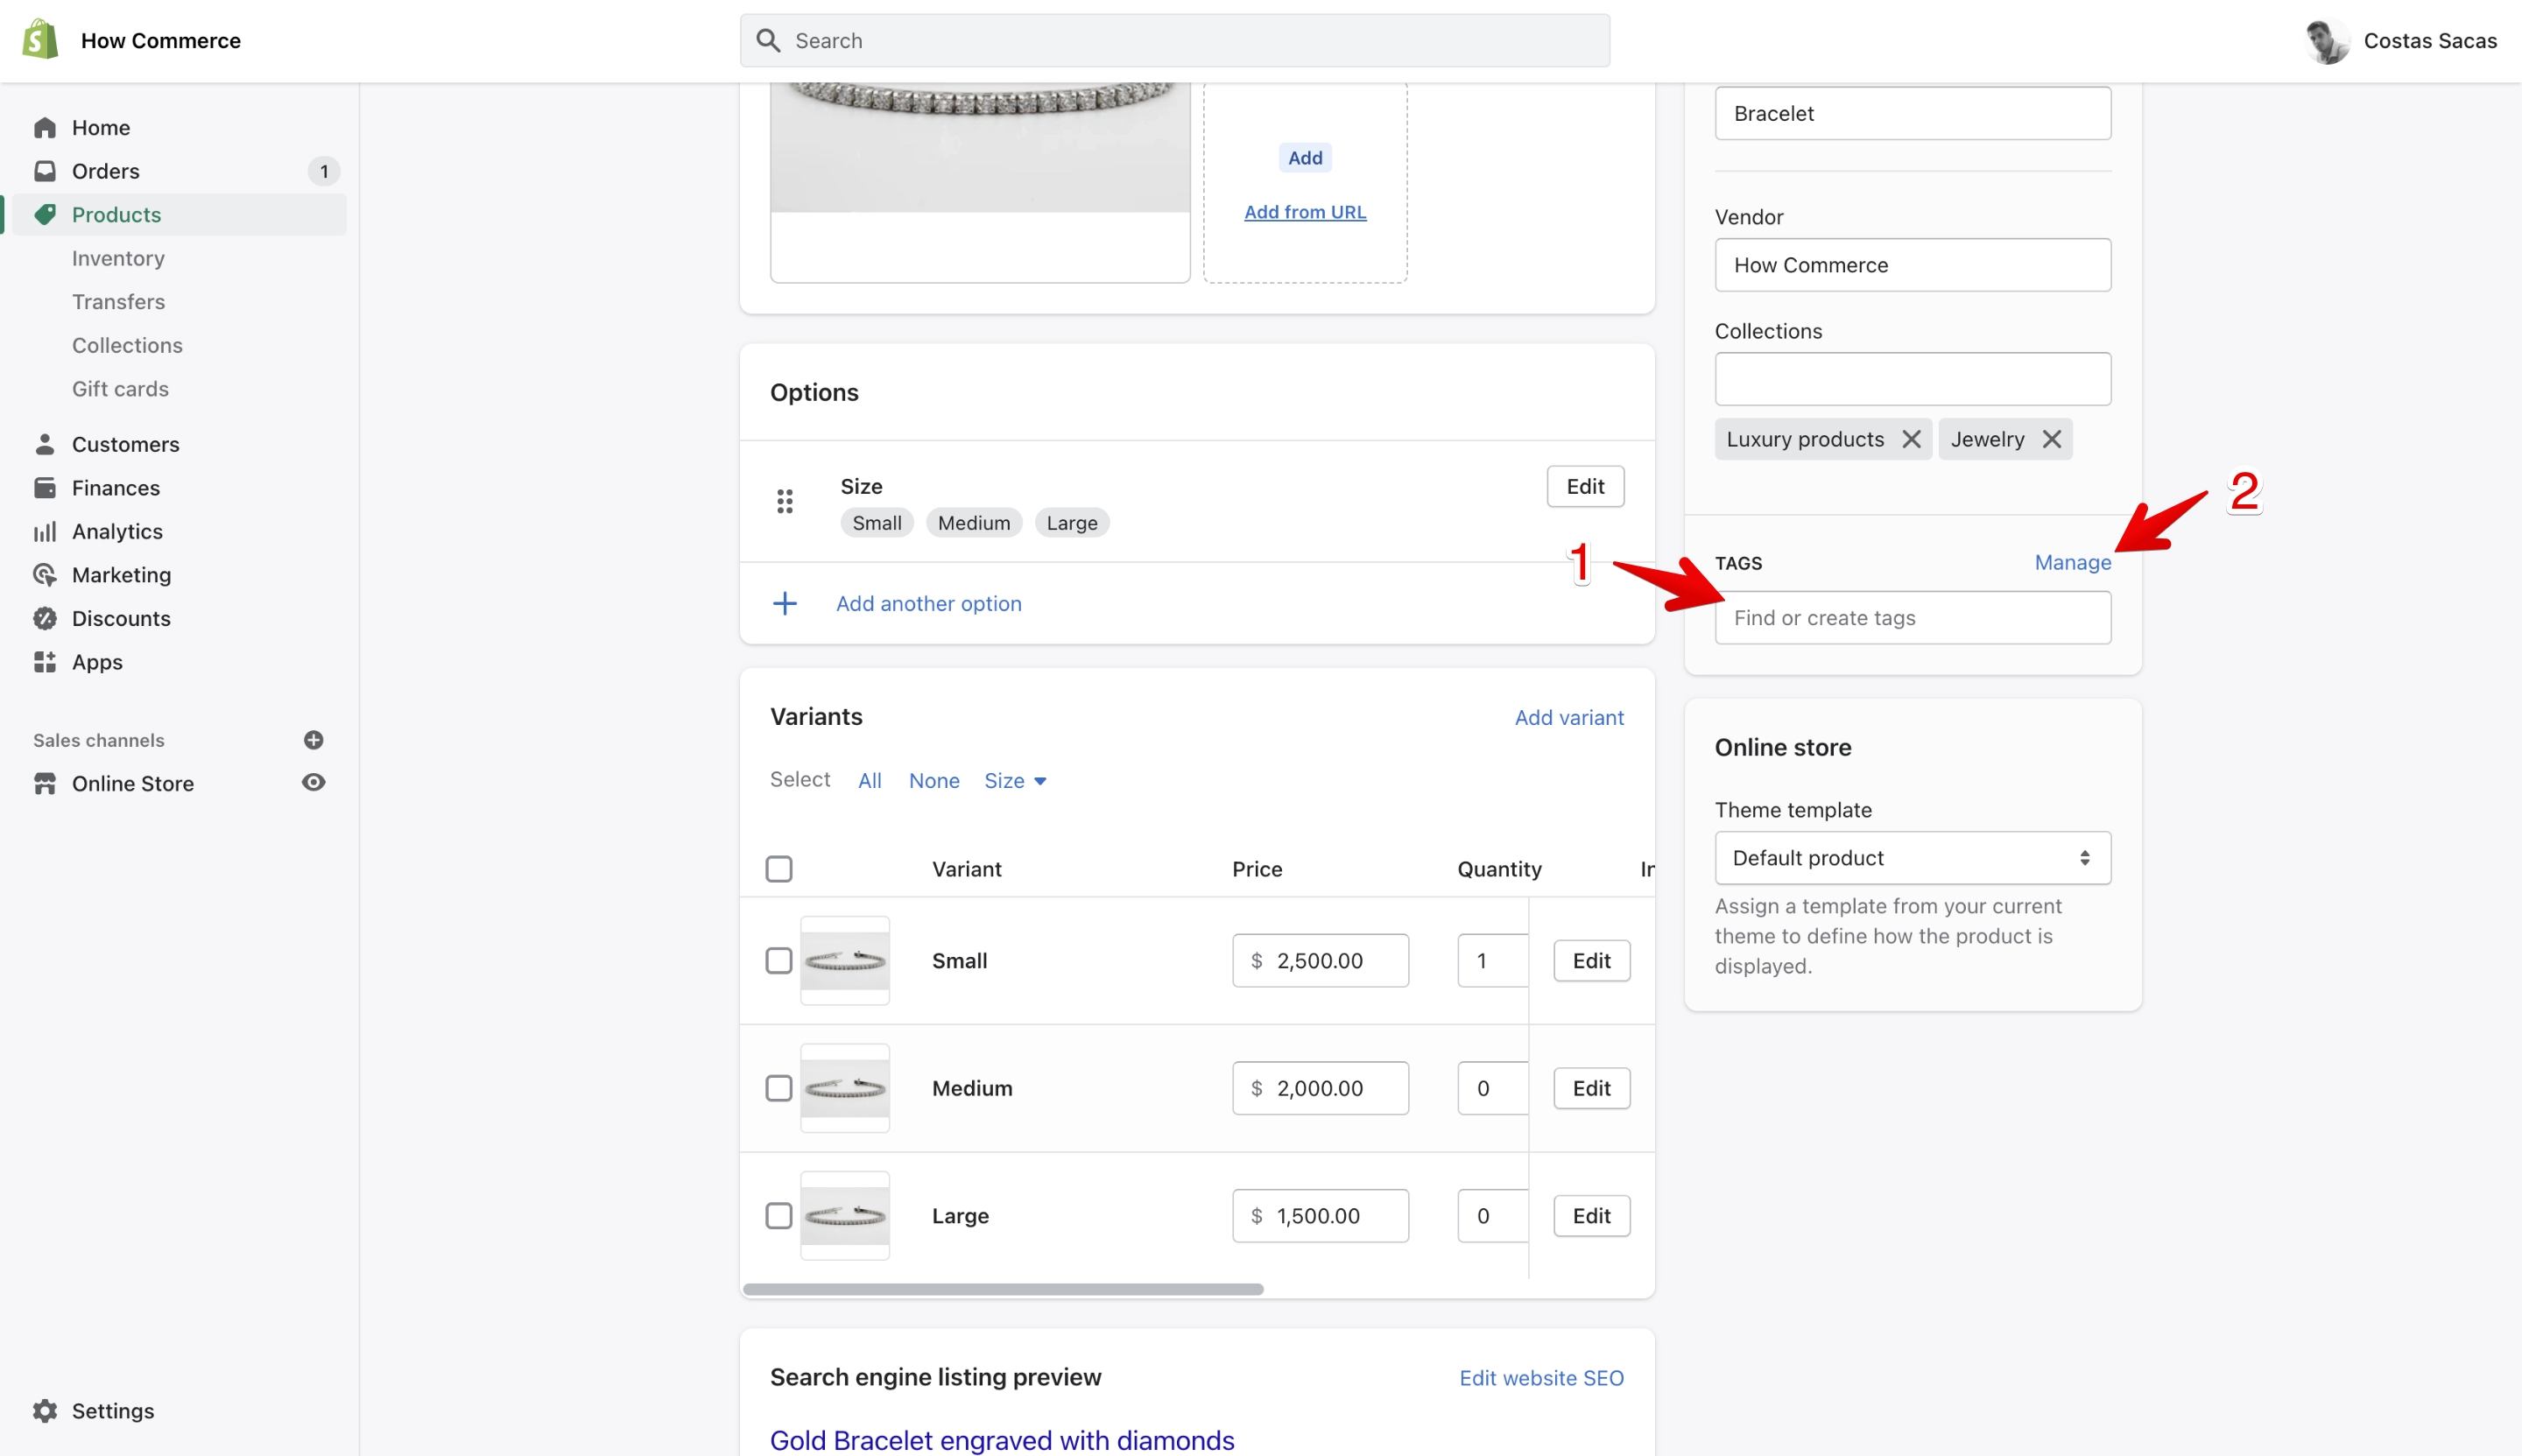This screenshot has width=2522, height=1456.
Task: Focus the Medium variant quantity field
Action: [1492, 1088]
